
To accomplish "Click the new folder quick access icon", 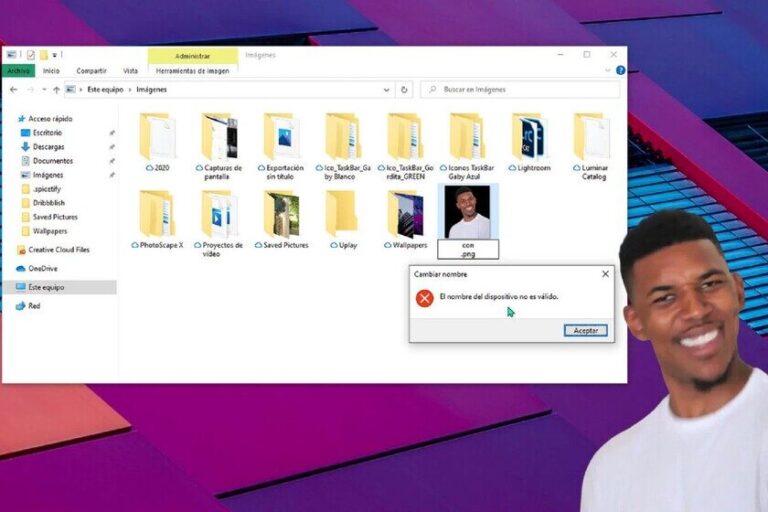I will tap(44, 55).
